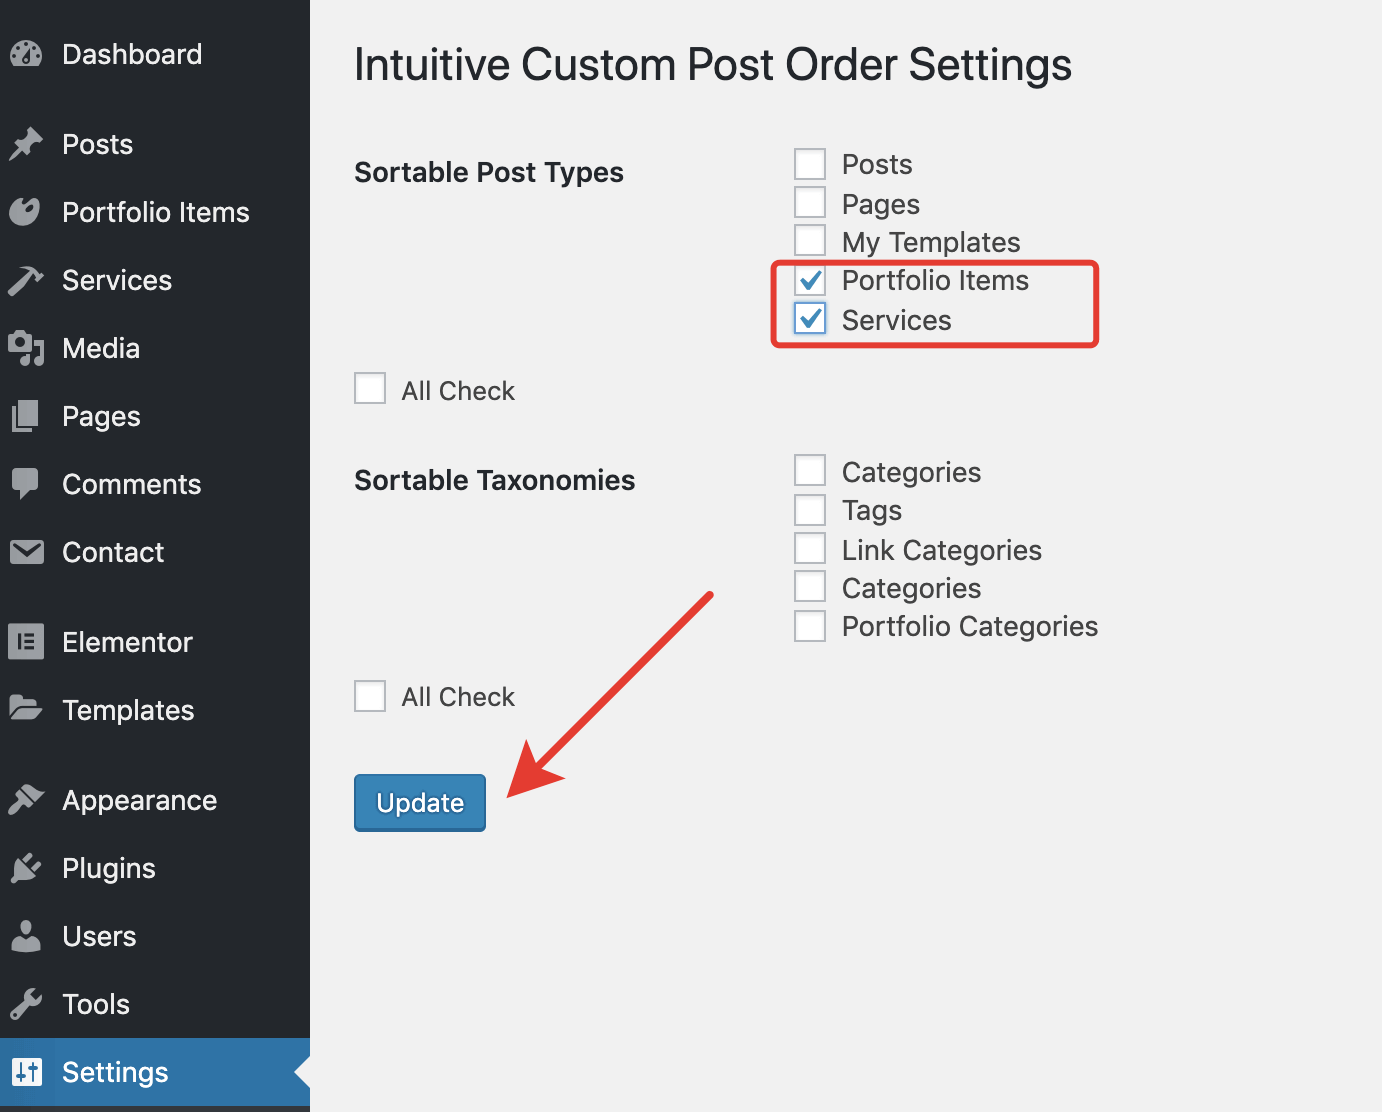The height and width of the screenshot is (1112, 1382).
Task: Check the Tags taxonomy checkbox
Action: (810, 510)
